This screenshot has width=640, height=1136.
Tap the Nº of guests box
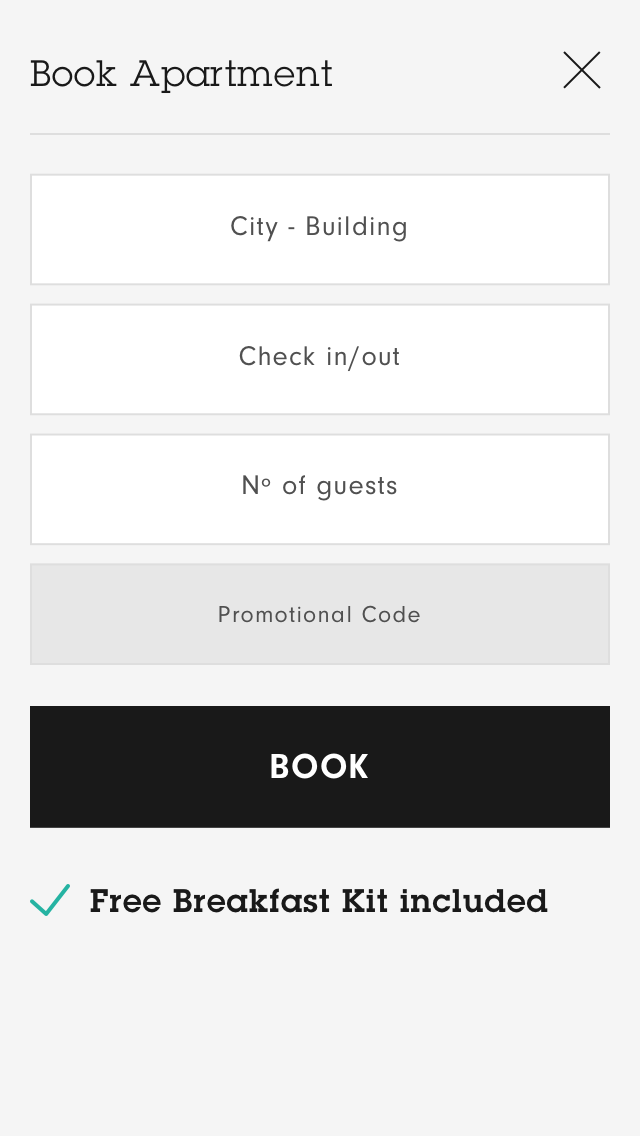320,489
